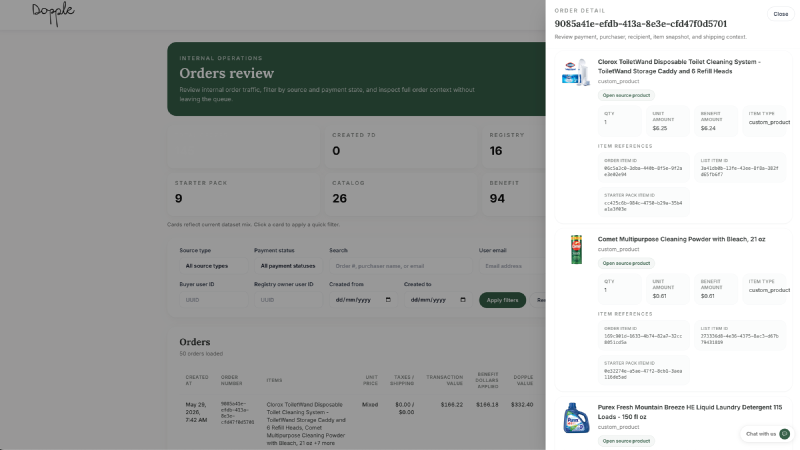Click the Apply filters button

[x=502, y=300]
